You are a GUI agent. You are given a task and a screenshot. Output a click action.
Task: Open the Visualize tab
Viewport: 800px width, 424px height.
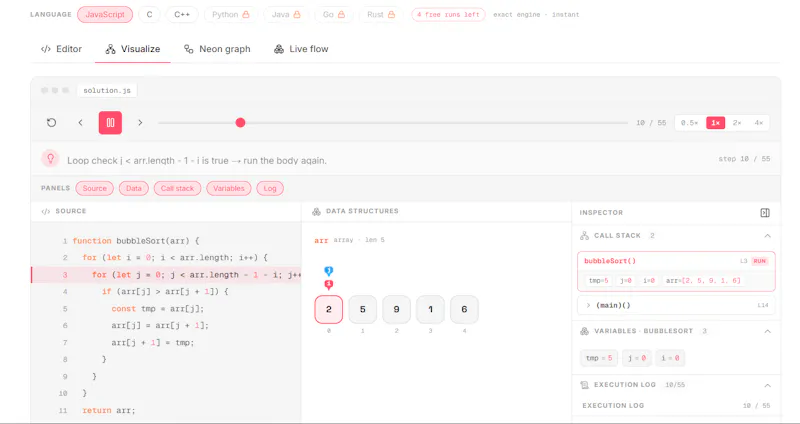pyautogui.click(x=133, y=49)
